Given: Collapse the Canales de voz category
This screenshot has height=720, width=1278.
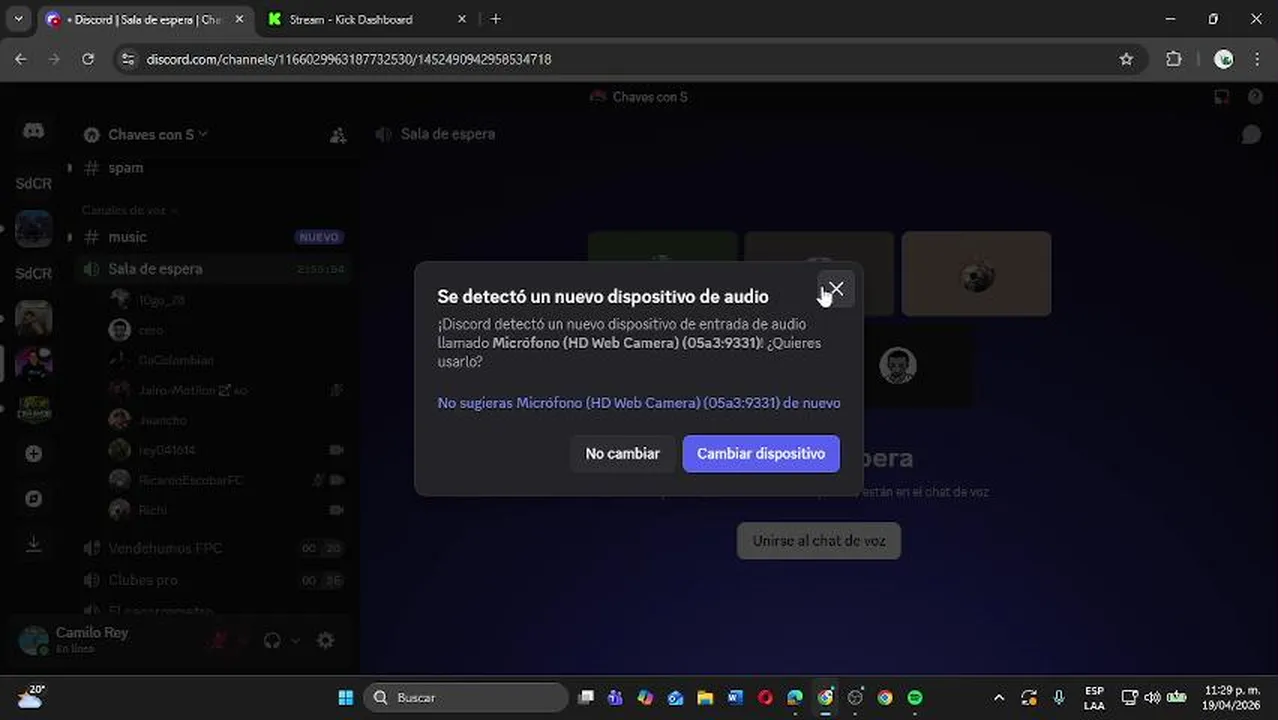Looking at the screenshot, I should (x=130, y=210).
